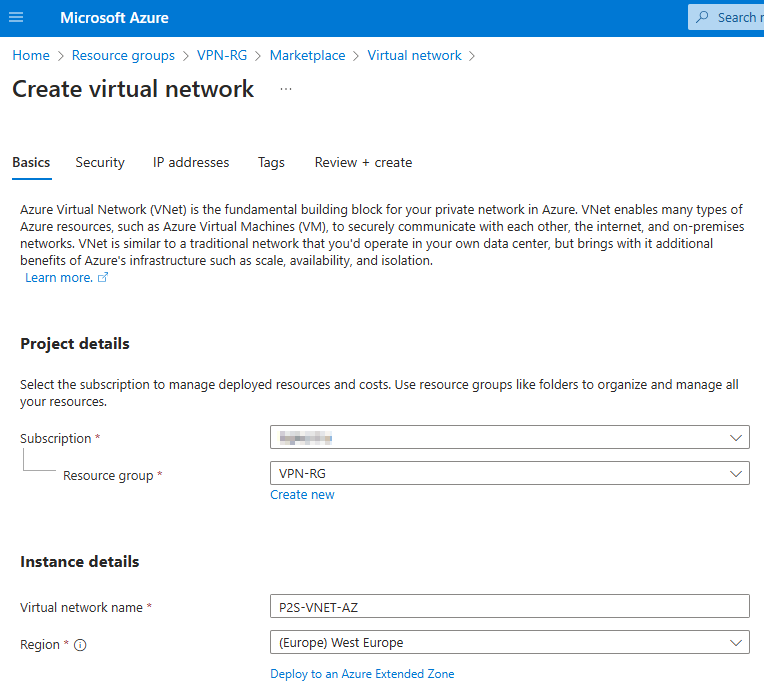The width and height of the screenshot is (764, 684).
Task: Click the Create new resource group link
Action: pyautogui.click(x=302, y=495)
